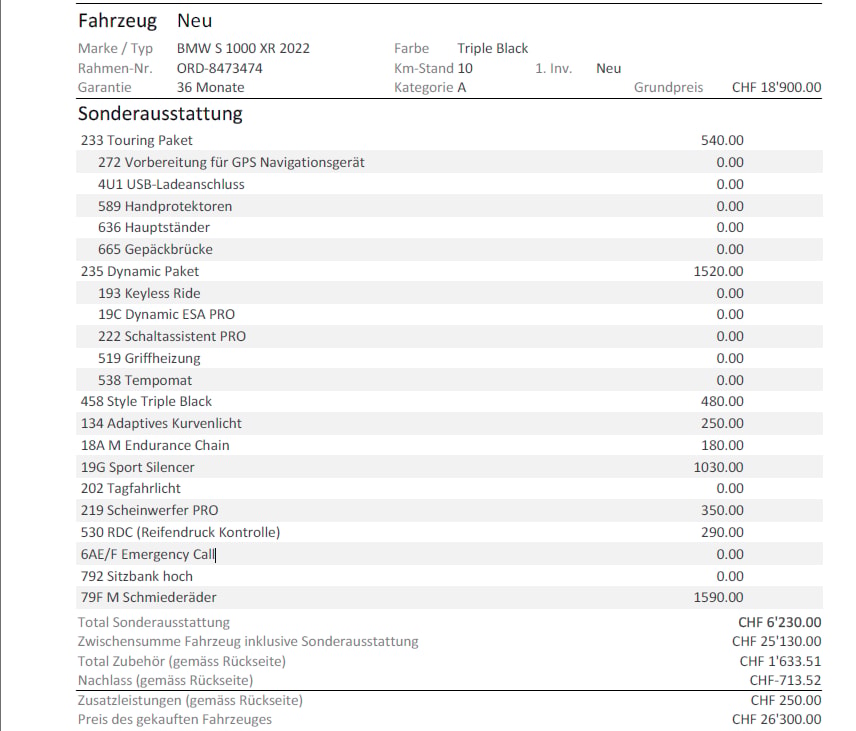Select the Nachlass value CHF-713.52
Viewport: 856px width, 731px height.
pyautogui.click(x=785, y=680)
